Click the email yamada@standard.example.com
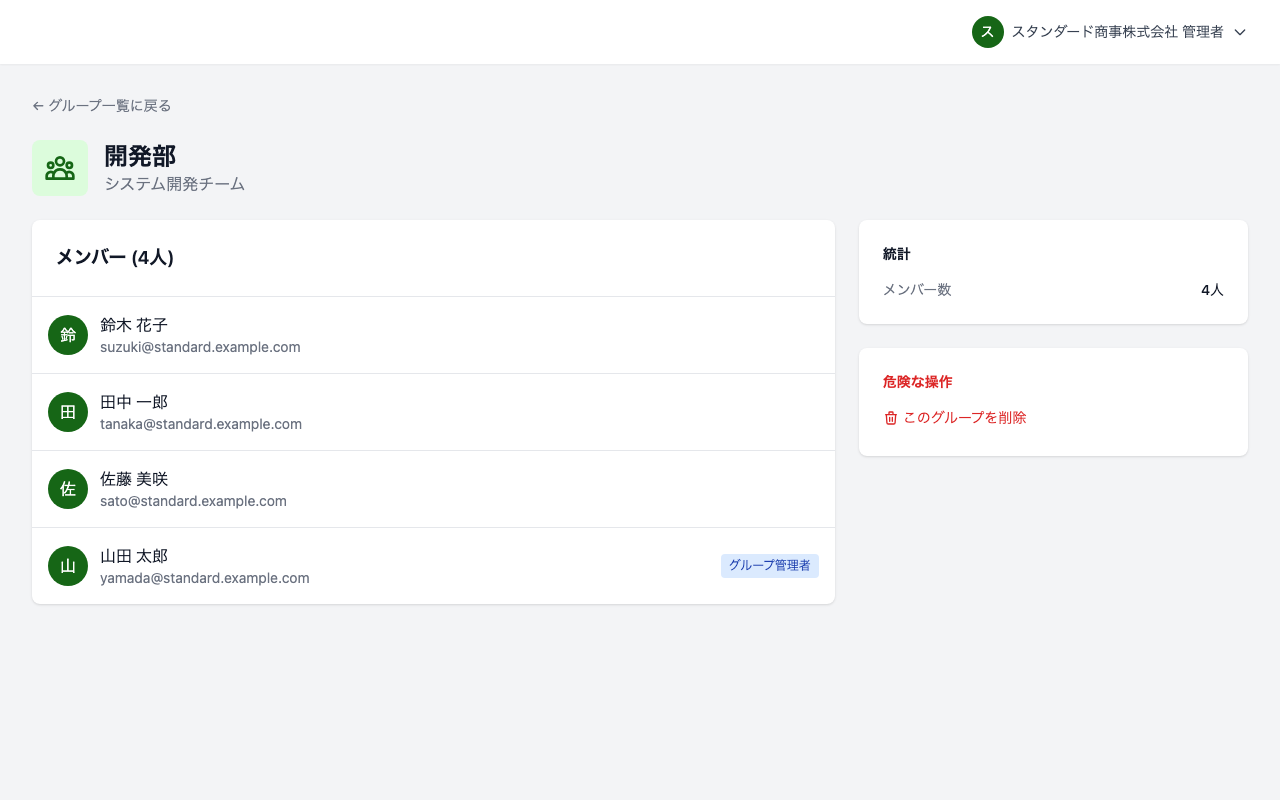Screen dimensions: 1280x800 pyautogui.click(x=204, y=578)
